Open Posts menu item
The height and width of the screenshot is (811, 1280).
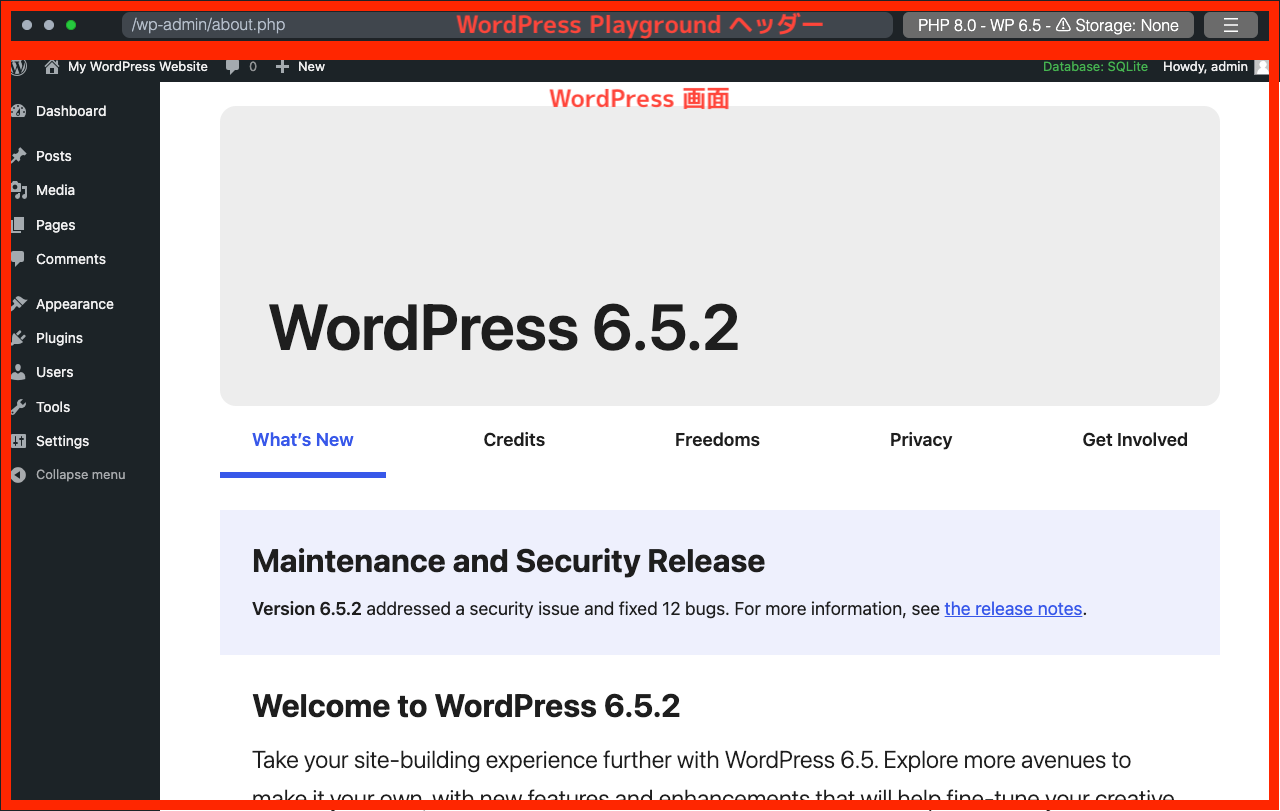click(54, 156)
